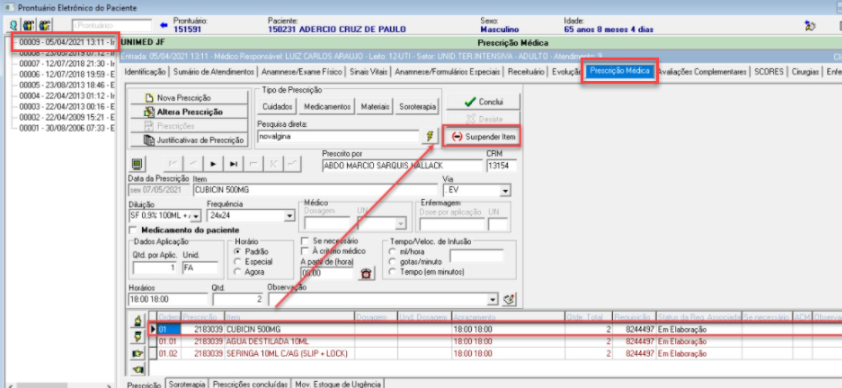Select the Prescrição Médica tab

click(620, 71)
